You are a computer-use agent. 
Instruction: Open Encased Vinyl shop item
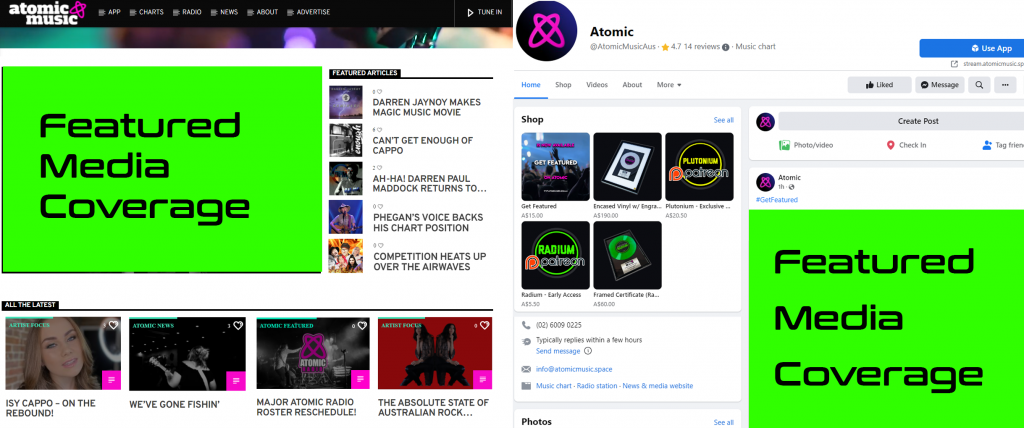[x=628, y=167]
